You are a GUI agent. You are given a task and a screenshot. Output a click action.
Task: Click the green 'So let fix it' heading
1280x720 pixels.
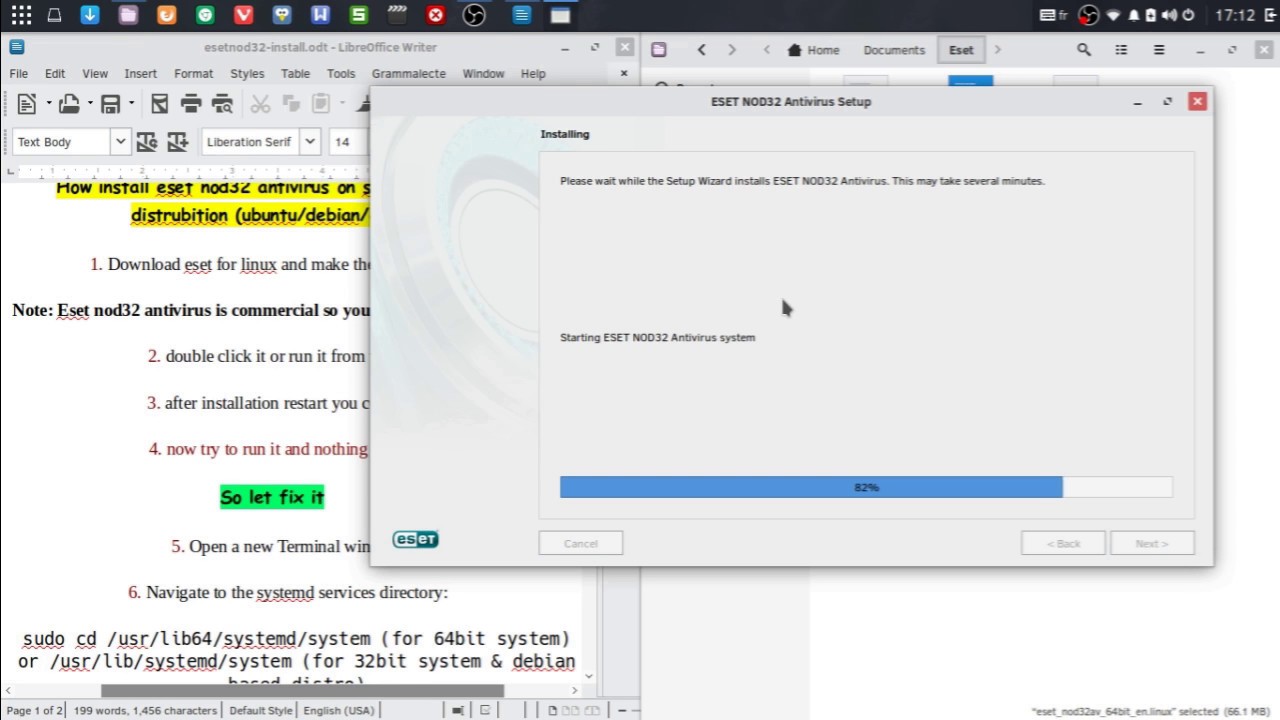(x=272, y=497)
